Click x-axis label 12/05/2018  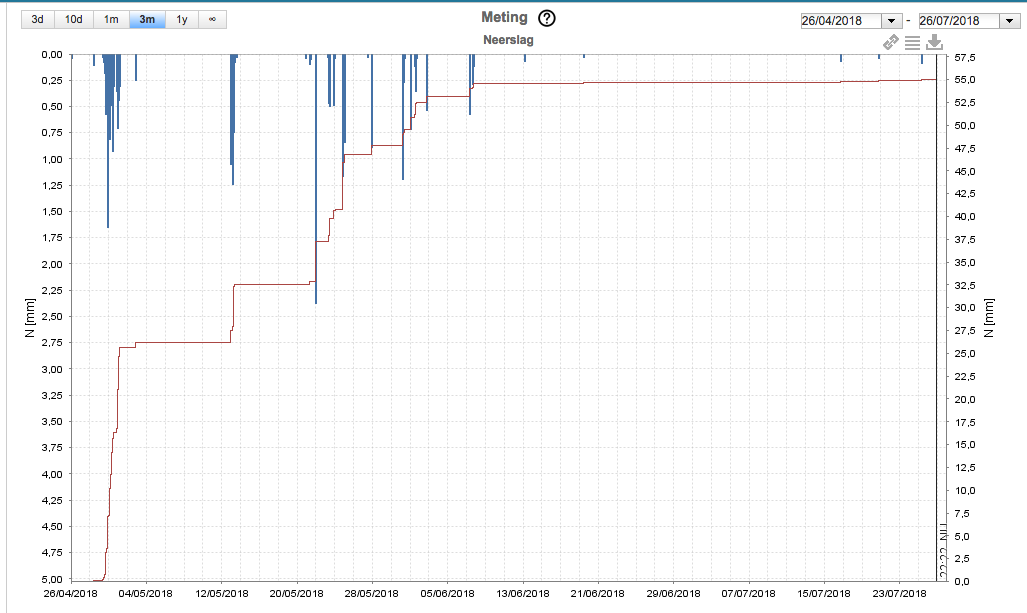[x=221, y=593]
